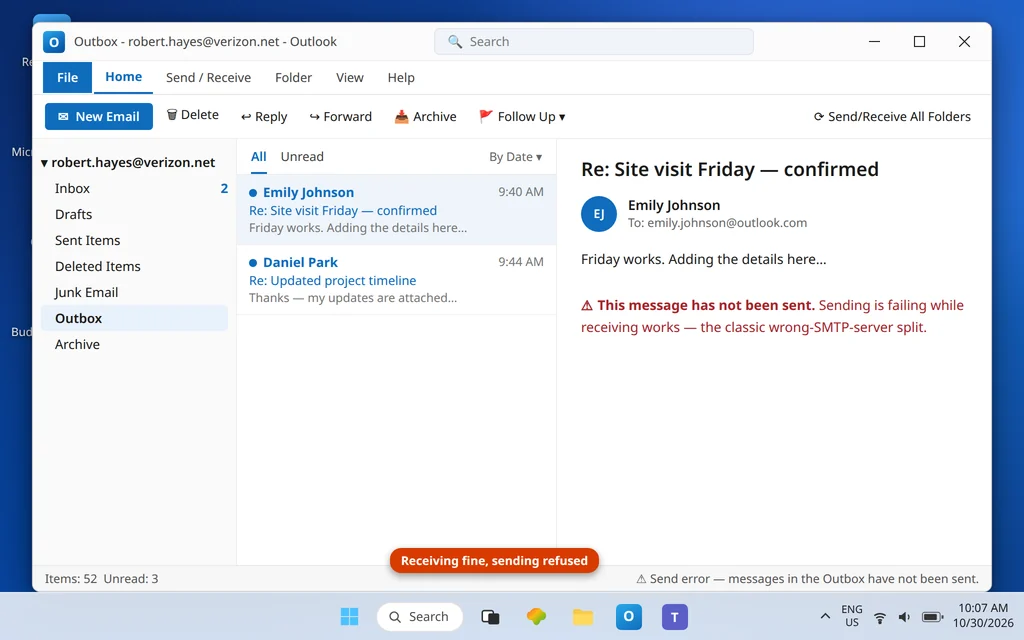Click the volume speaker tray icon
The image size is (1024, 640).
pos(904,617)
